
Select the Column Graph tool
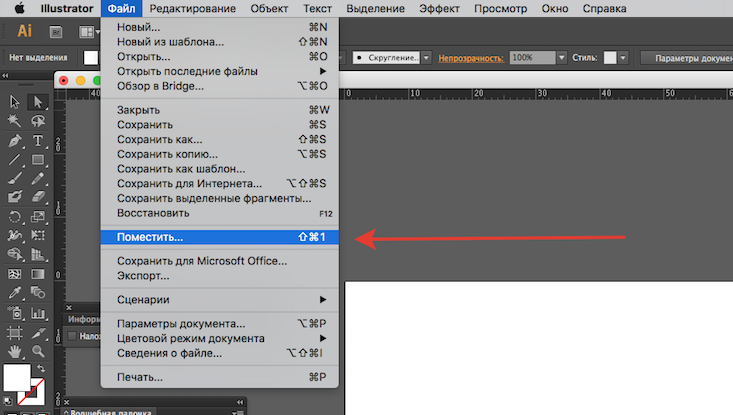38,313
